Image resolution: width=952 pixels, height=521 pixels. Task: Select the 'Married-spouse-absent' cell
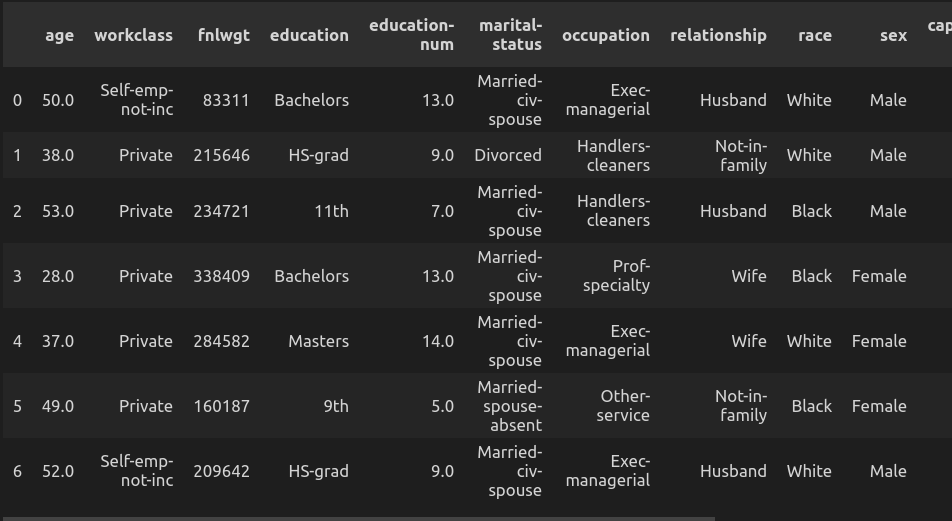tap(510, 406)
